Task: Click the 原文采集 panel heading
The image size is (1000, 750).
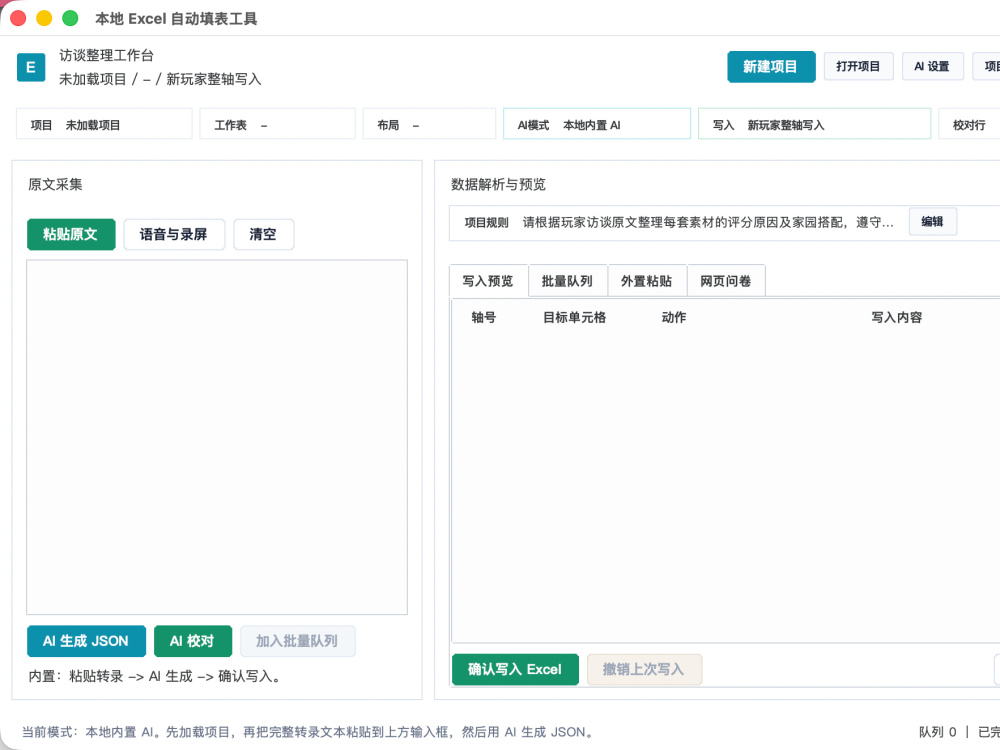Action: click(x=55, y=184)
